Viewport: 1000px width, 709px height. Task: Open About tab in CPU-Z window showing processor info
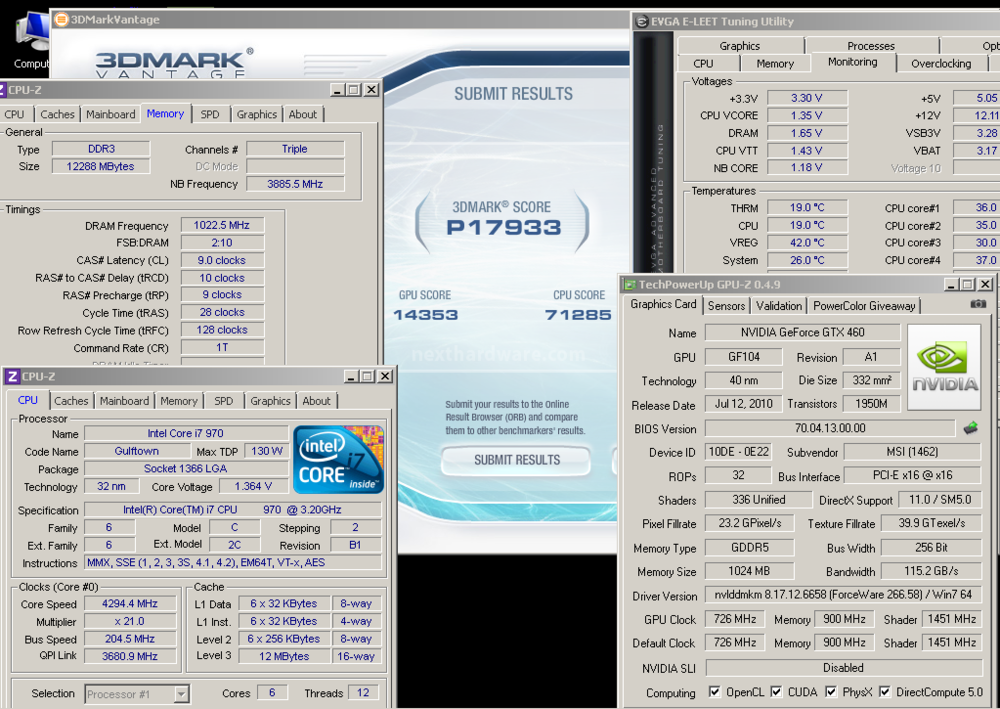(316, 400)
